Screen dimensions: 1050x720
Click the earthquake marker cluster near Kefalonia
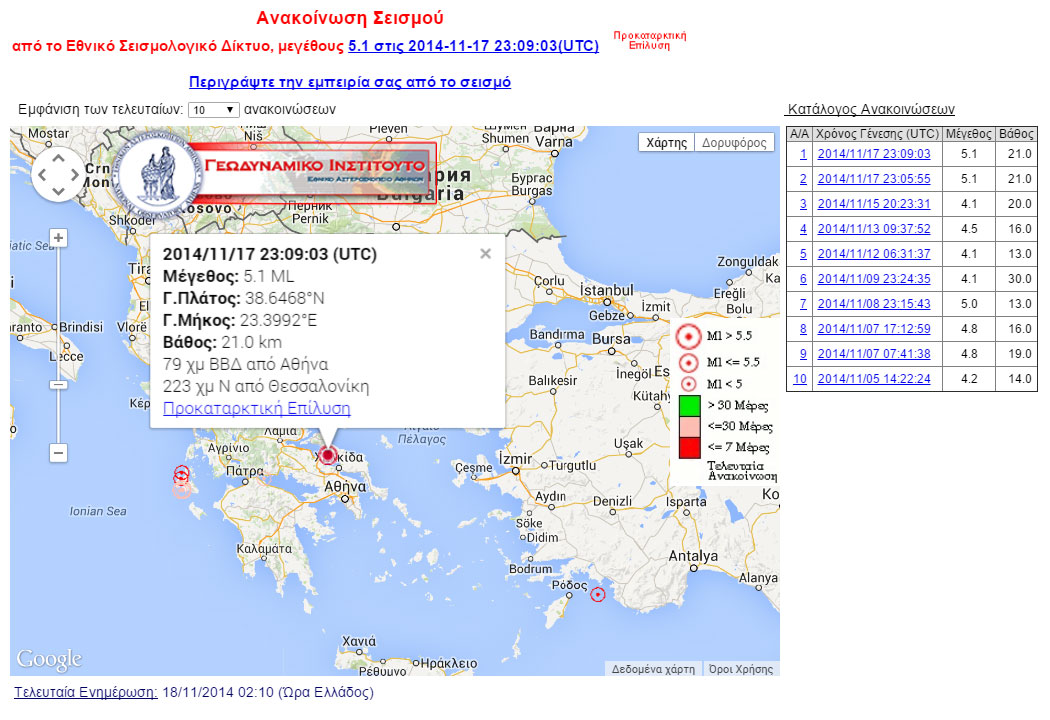(x=181, y=480)
